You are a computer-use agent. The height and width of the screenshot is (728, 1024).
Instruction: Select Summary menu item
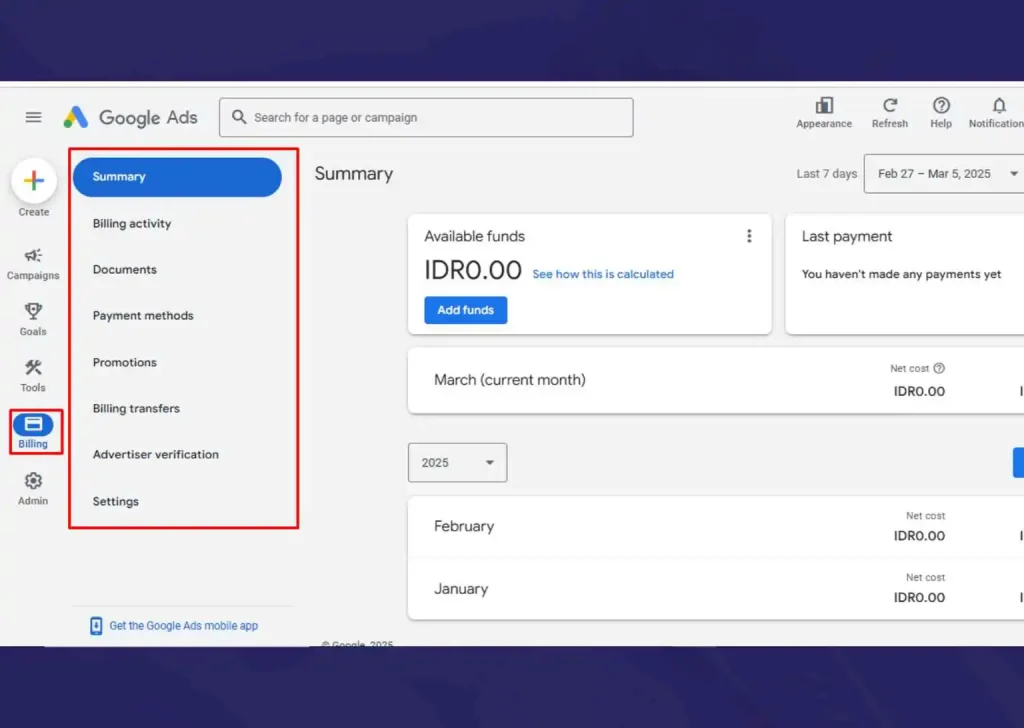pos(177,177)
